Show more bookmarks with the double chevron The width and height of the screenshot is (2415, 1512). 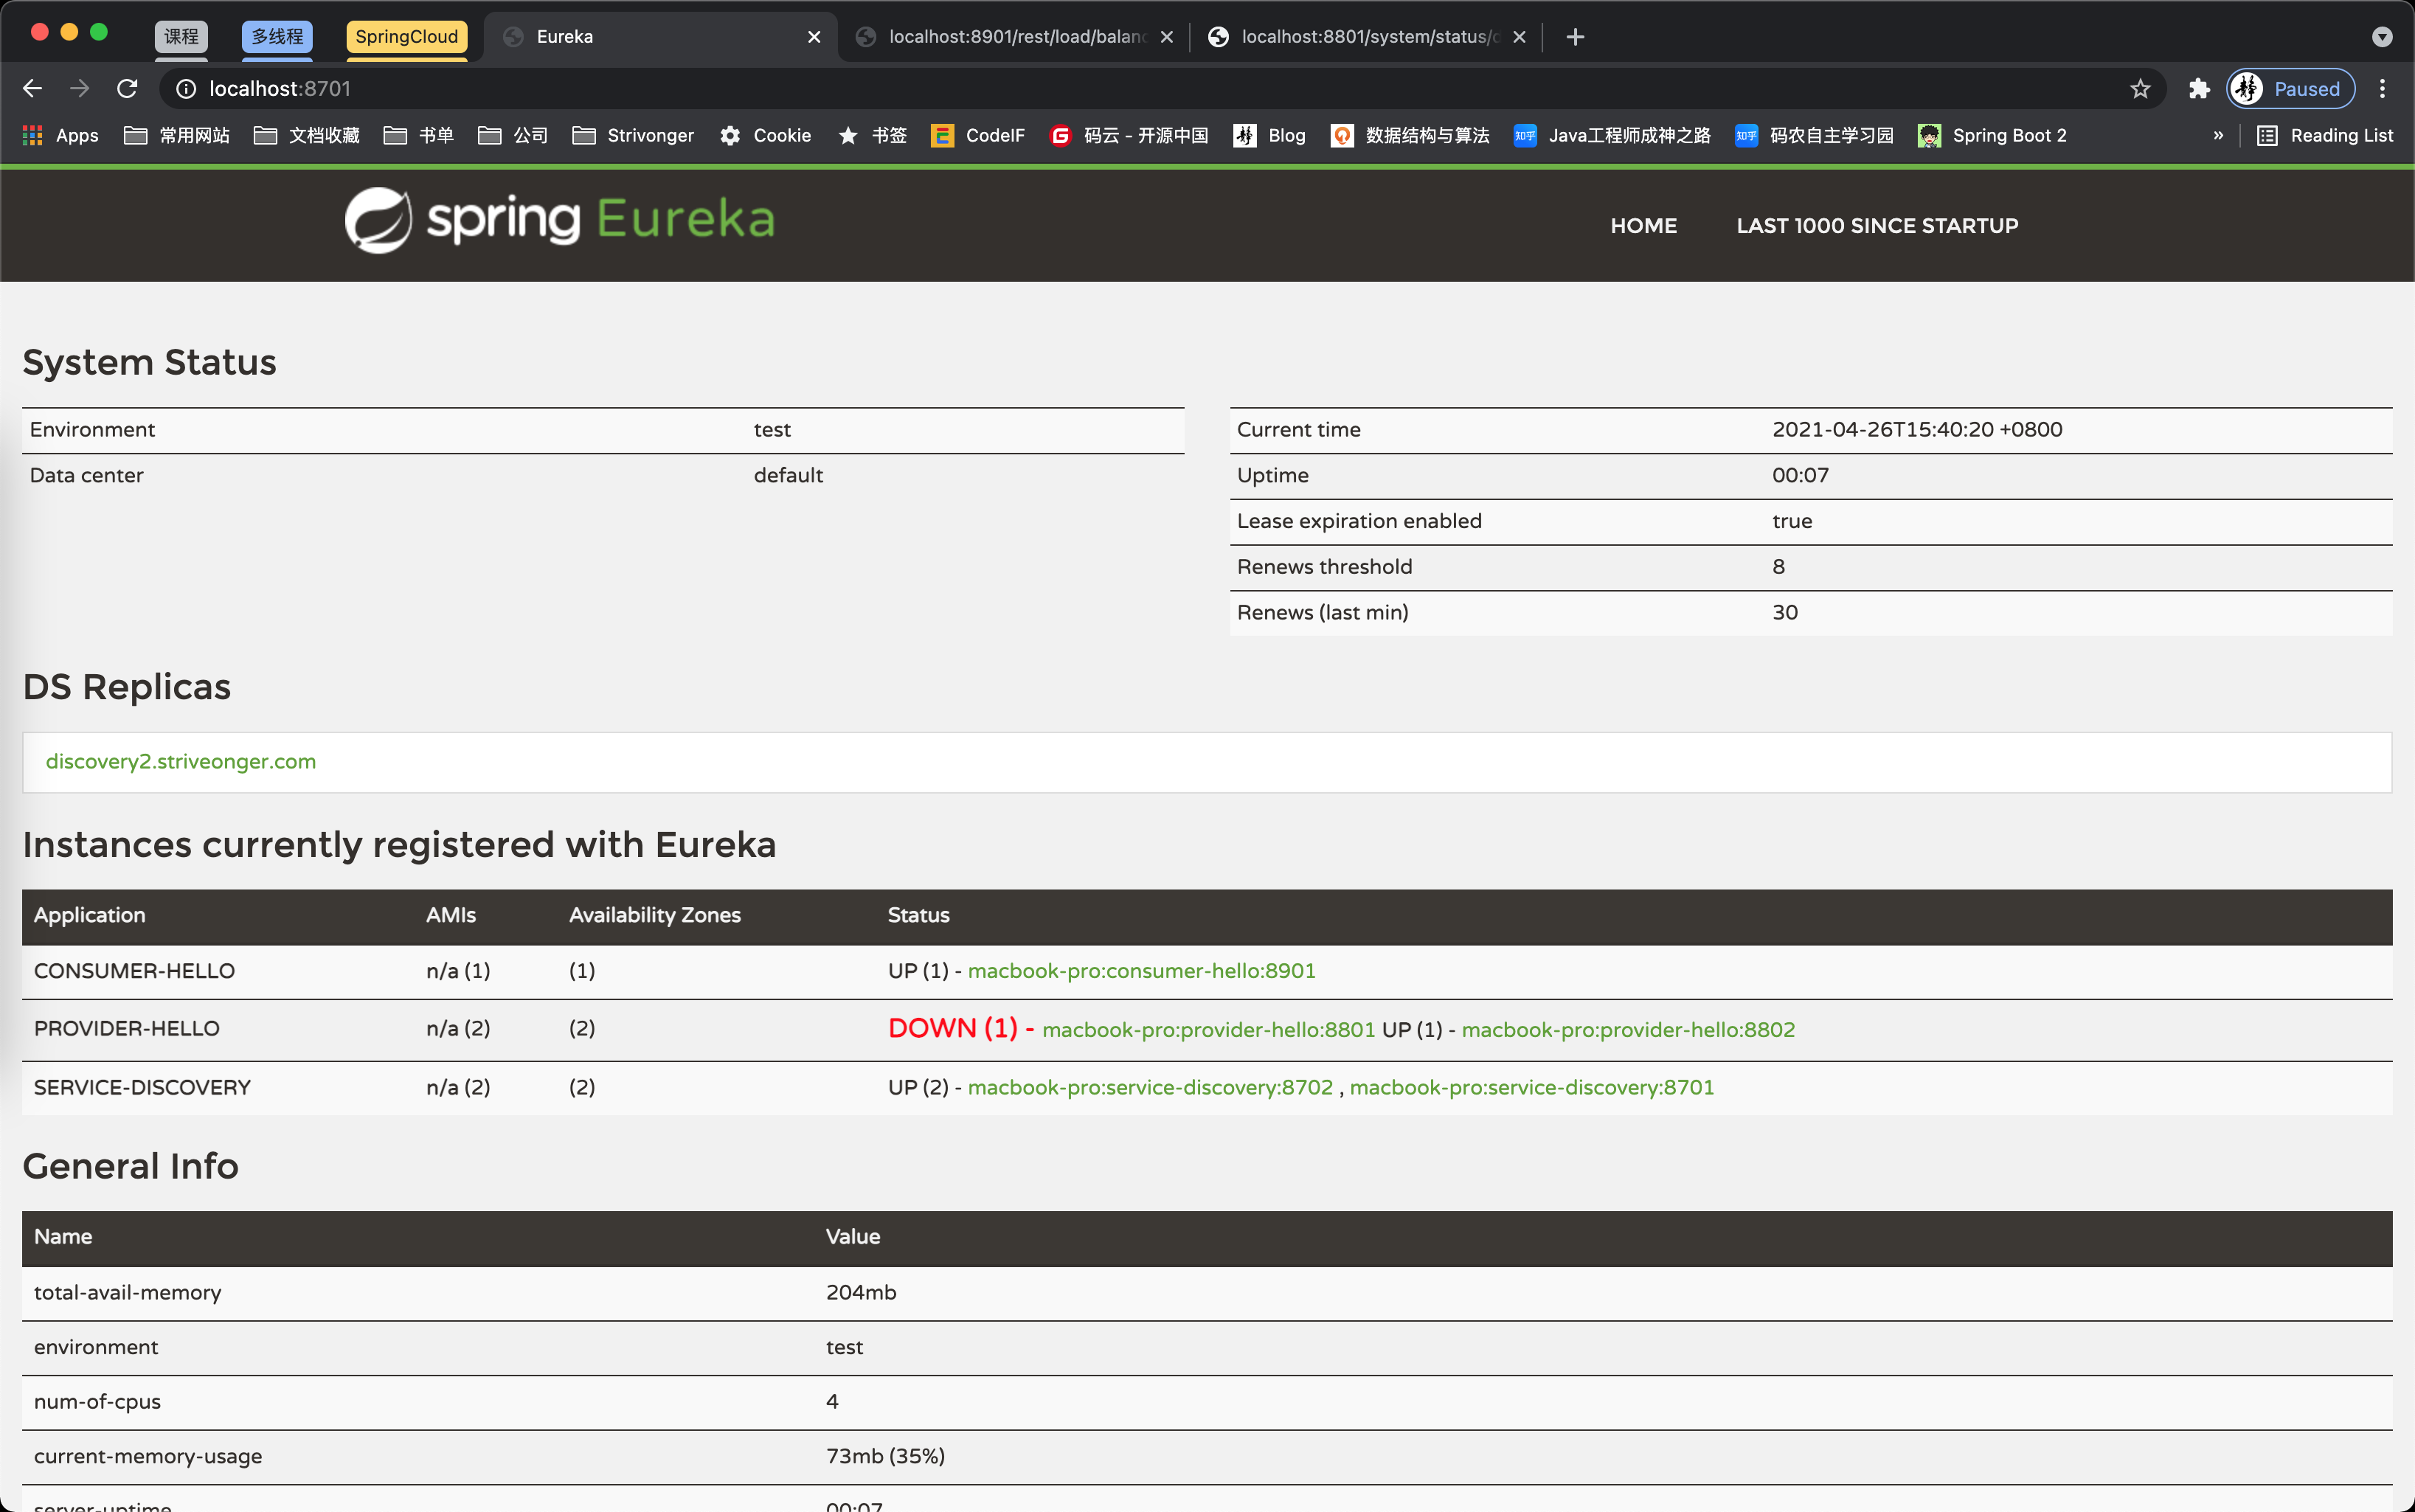(2218, 135)
